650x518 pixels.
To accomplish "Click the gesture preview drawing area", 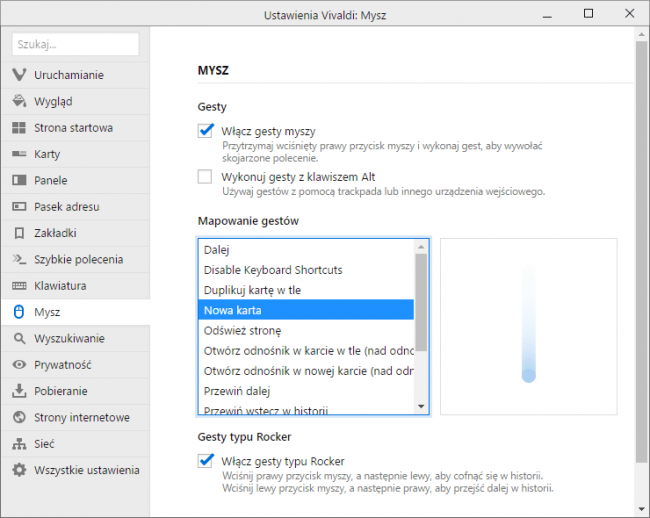I will pyautogui.click(x=529, y=327).
